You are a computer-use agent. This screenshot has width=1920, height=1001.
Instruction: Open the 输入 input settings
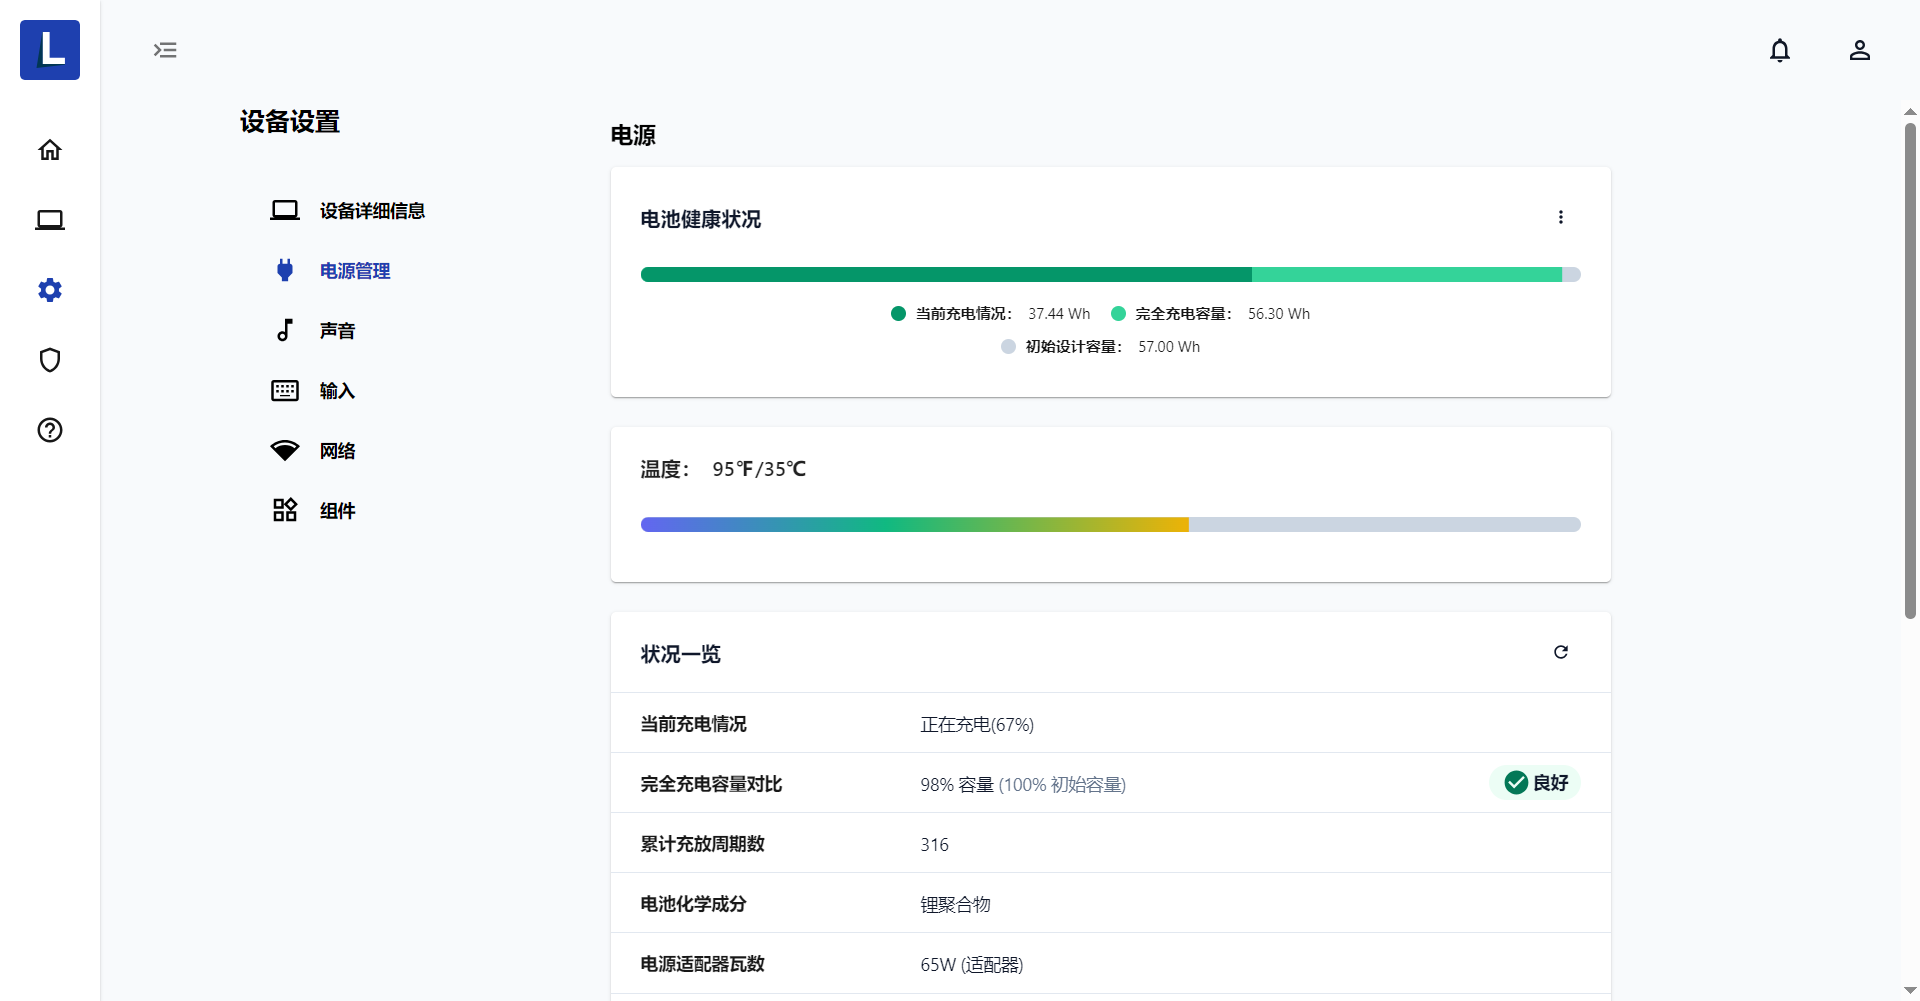[337, 391]
